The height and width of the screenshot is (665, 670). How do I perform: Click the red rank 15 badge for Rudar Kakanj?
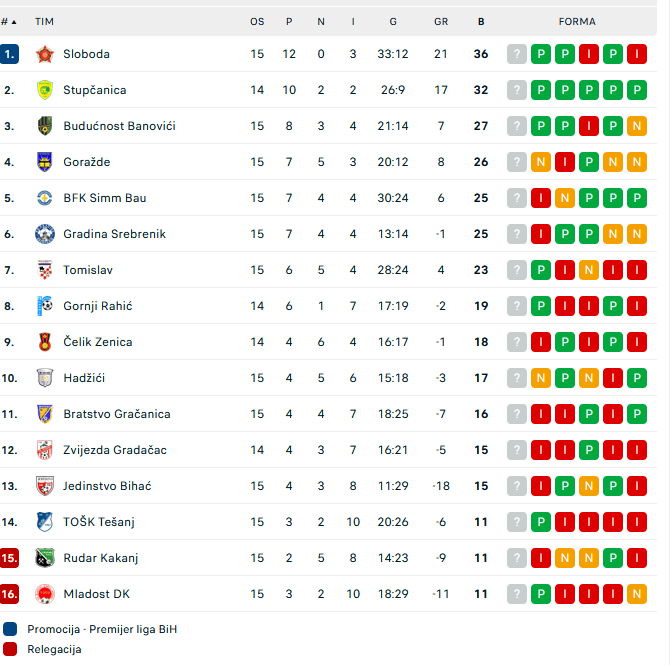9,558
